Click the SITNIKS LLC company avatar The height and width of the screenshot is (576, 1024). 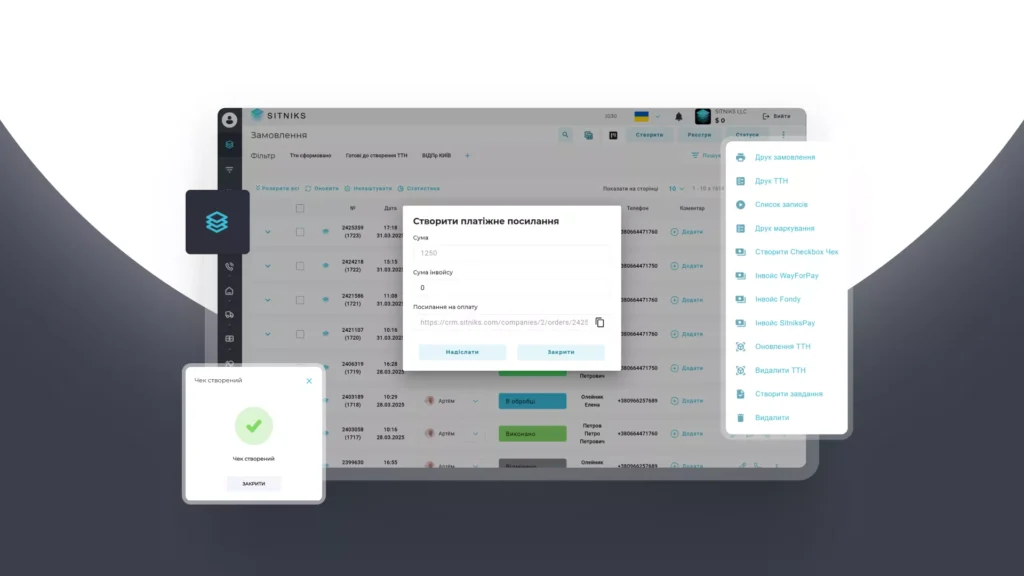(703, 116)
